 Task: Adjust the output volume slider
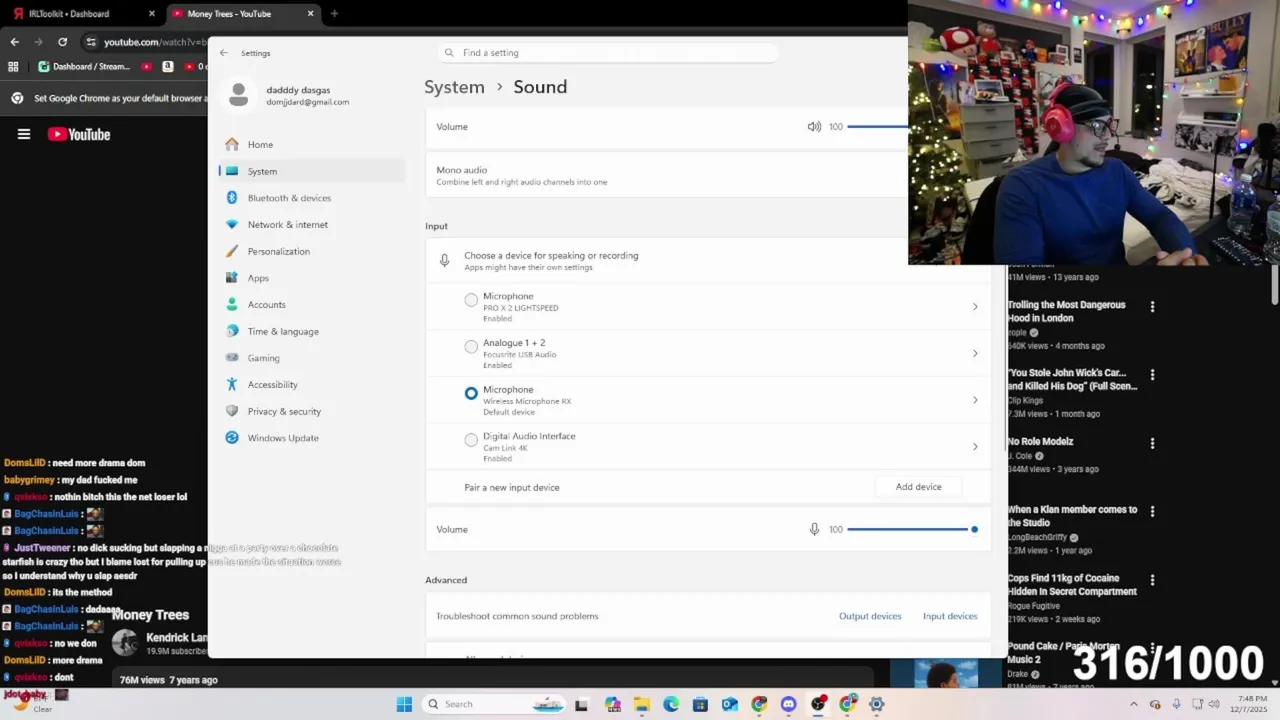pos(878,127)
